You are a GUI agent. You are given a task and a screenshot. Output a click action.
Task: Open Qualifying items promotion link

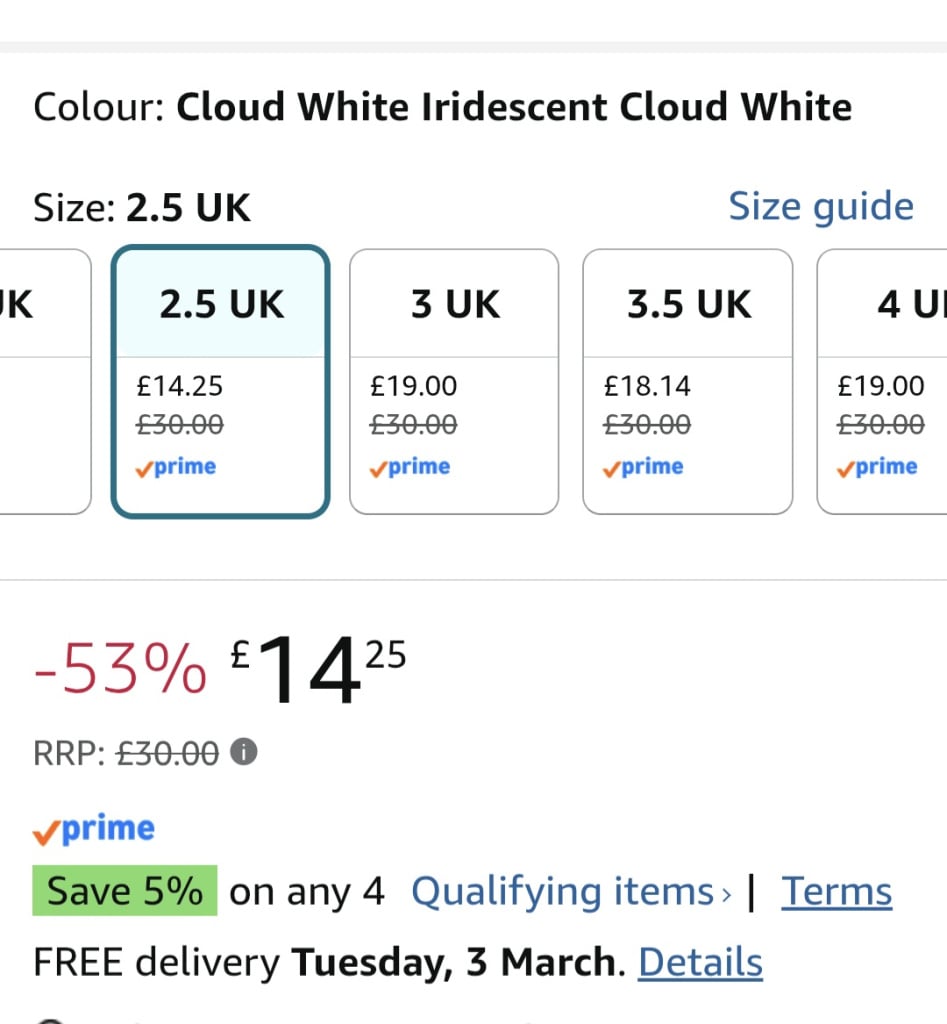click(562, 891)
